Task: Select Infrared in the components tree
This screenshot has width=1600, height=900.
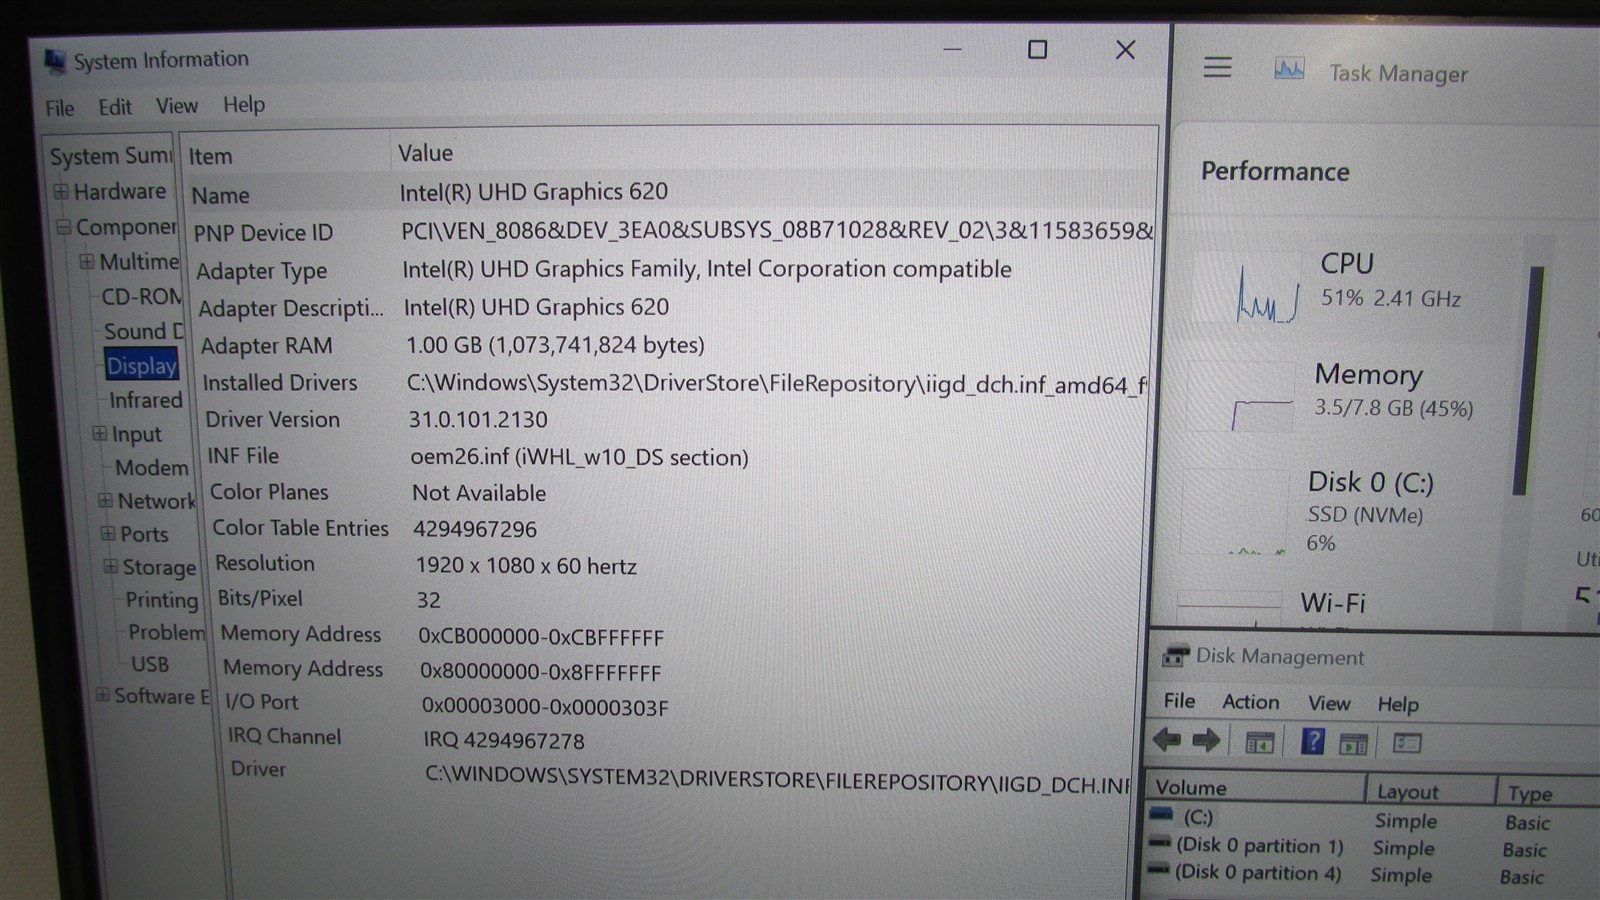Action: point(146,400)
